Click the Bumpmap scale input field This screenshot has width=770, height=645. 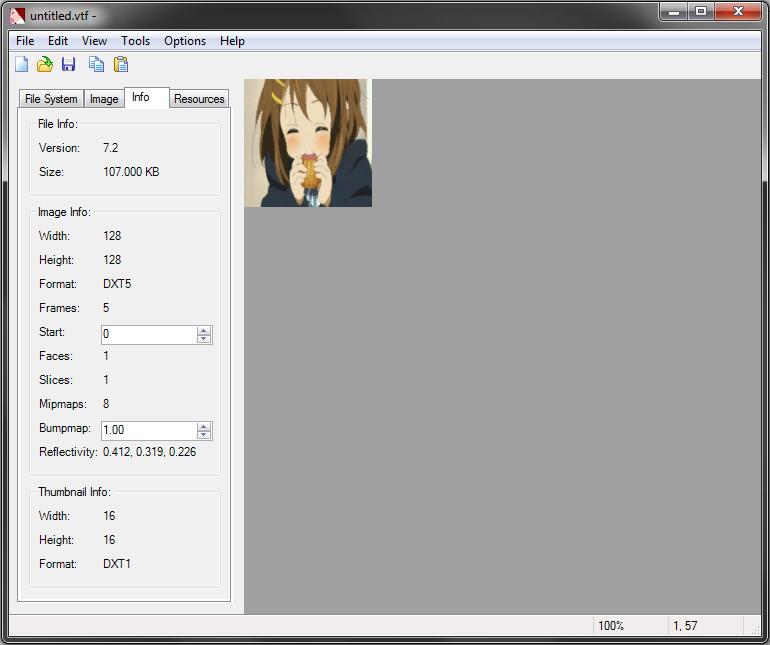click(x=149, y=430)
